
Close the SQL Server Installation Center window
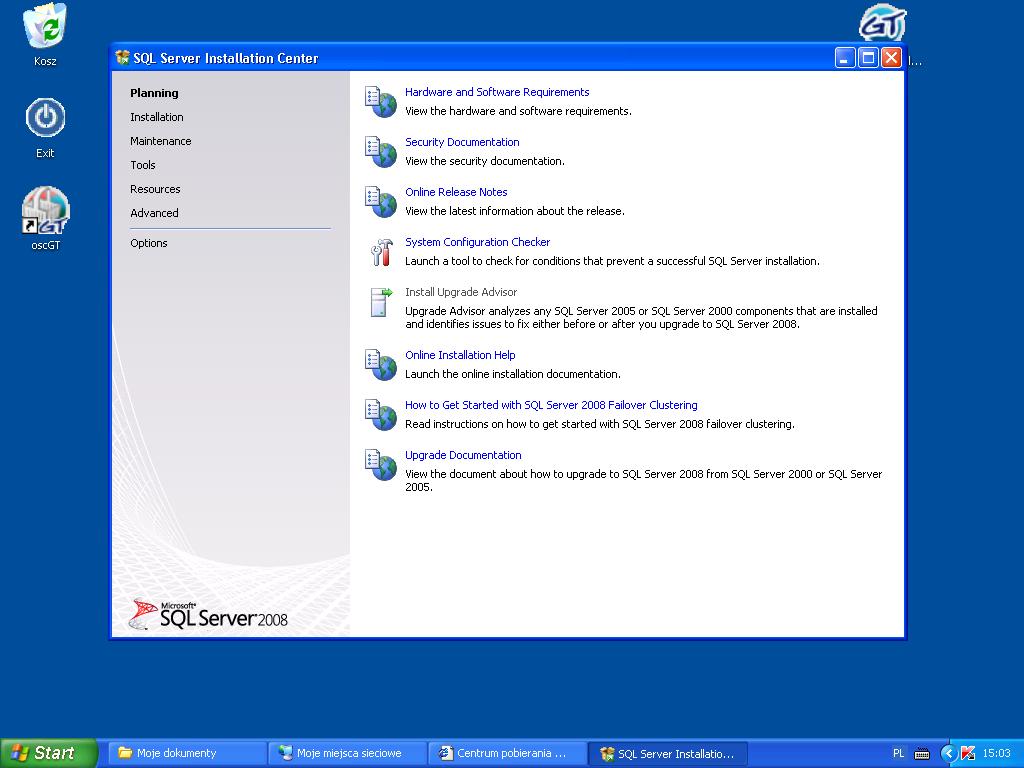(x=891, y=58)
